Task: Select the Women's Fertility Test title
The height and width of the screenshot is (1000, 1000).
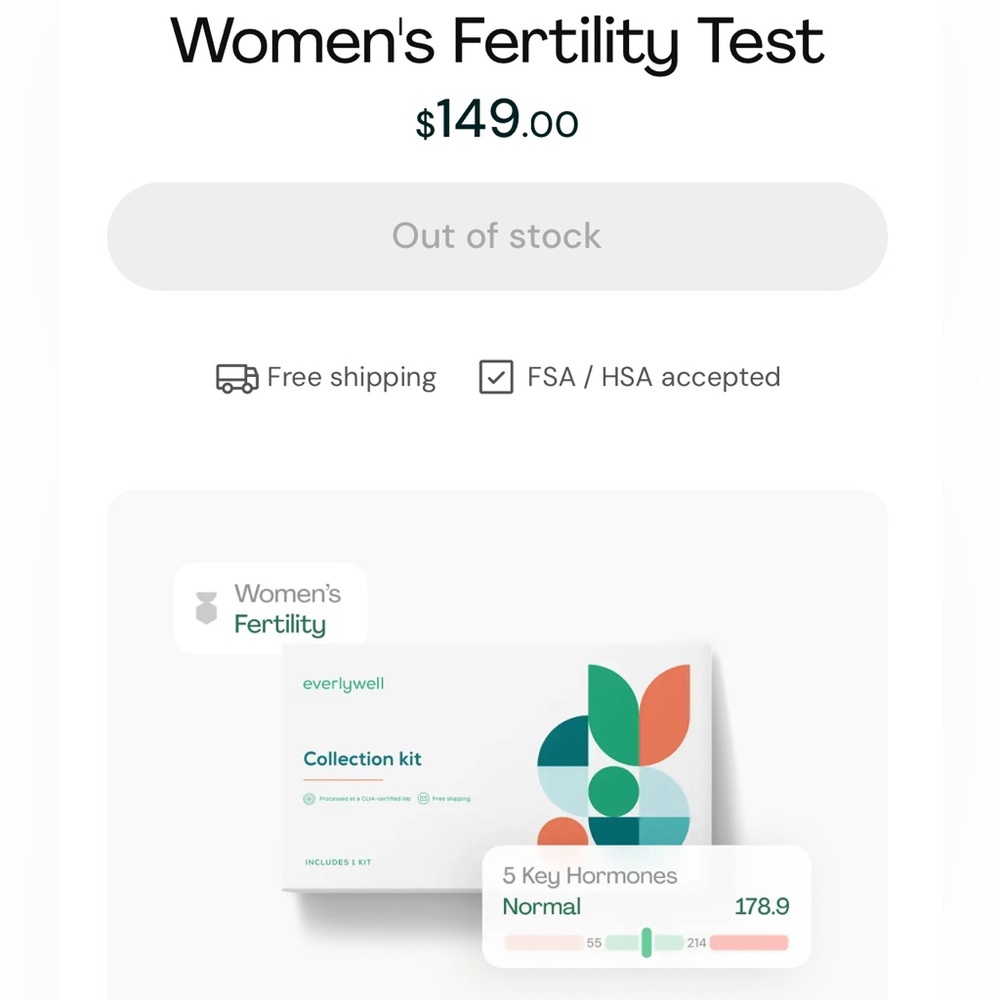Action: pos(497,40)
